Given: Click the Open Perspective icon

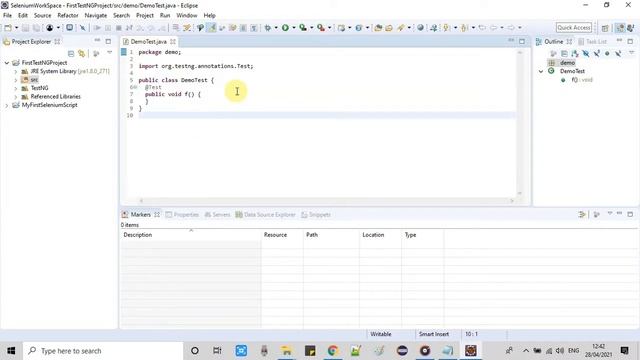Looking at the screenshot, I should coord(605,28).
